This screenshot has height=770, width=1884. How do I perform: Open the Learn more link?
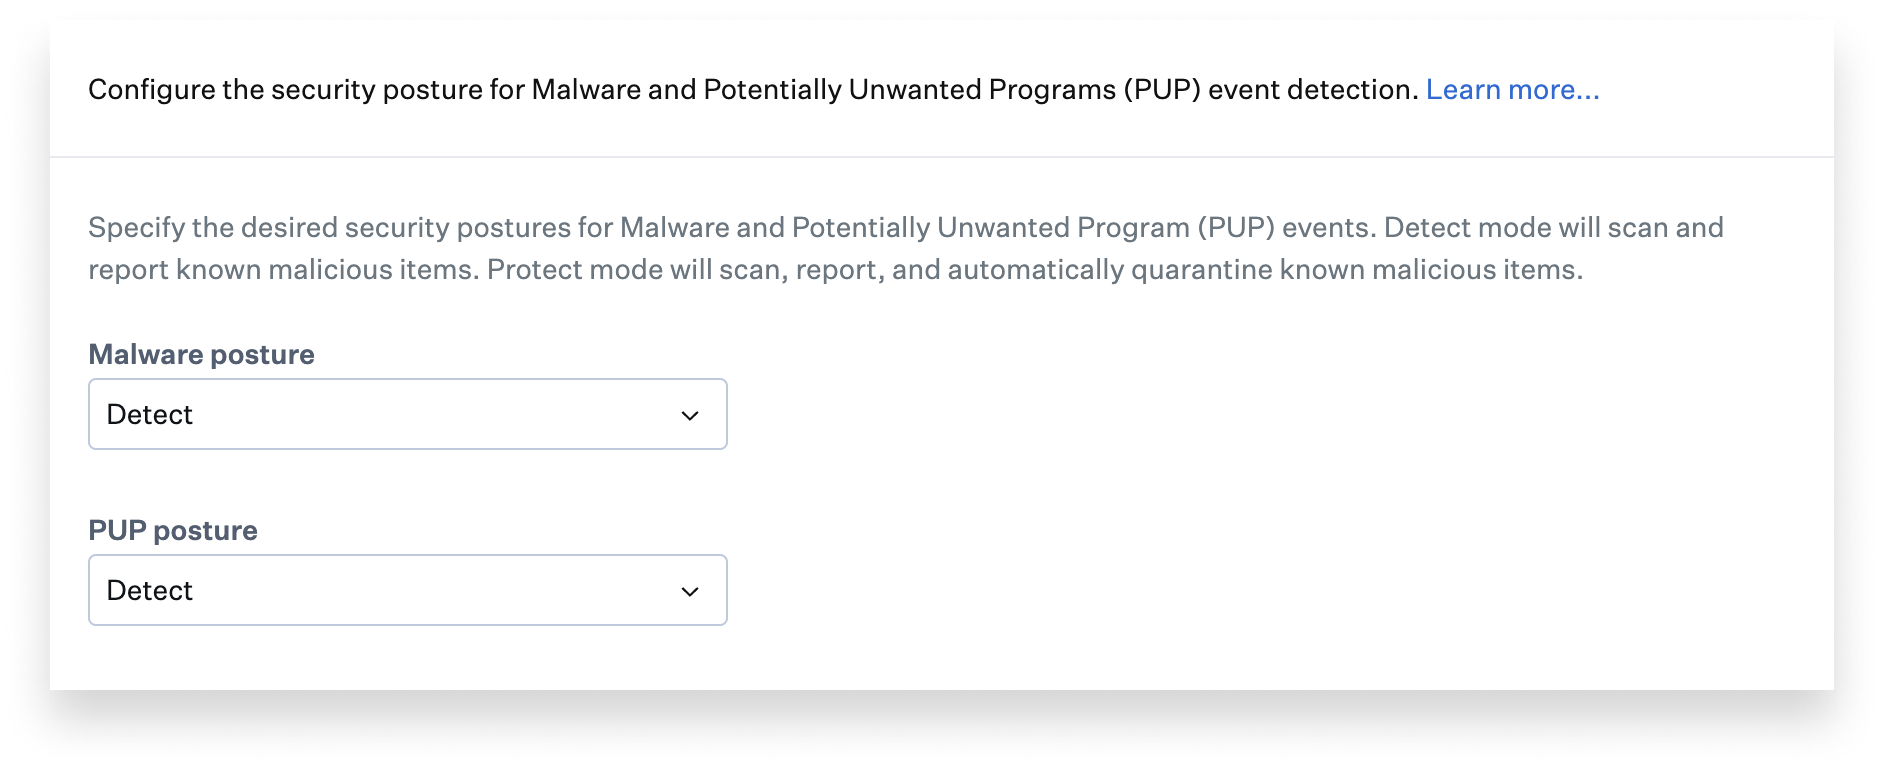(x=1512, y=90)
